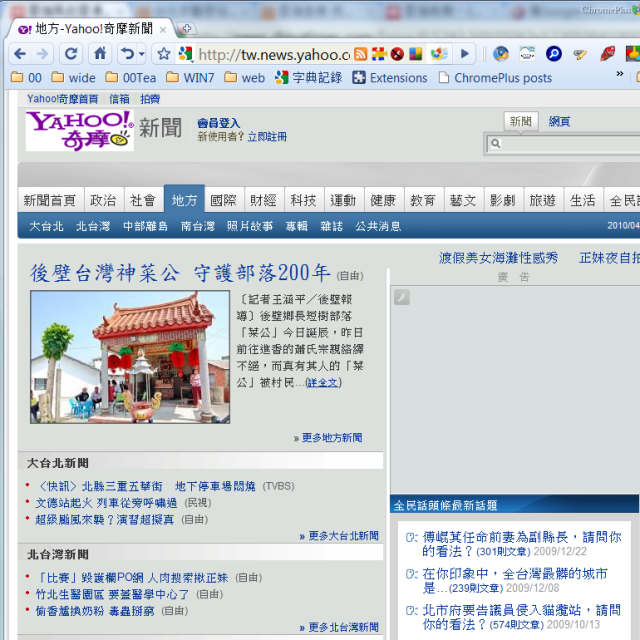This screenshot has height=640, width=640.
Task: Click the blue magnifier extension icon
Action: [554, 54]
